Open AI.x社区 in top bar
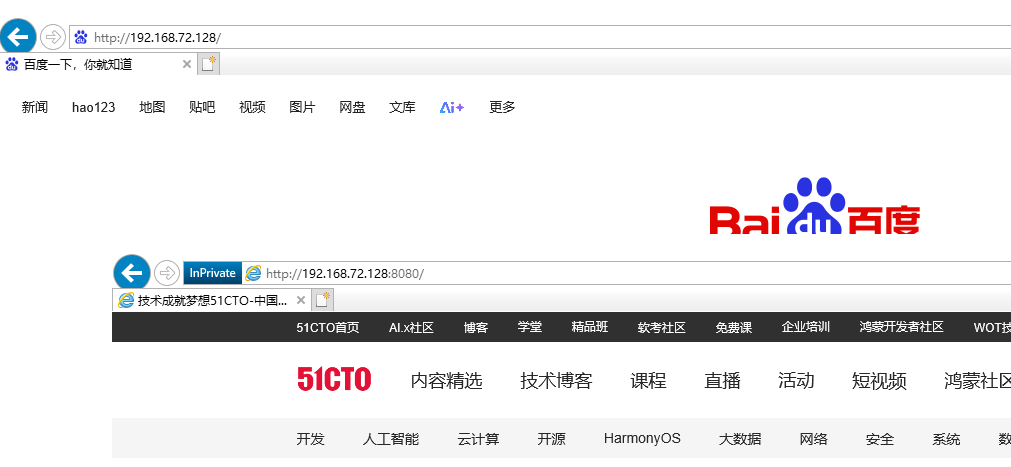The width and height of the screenshot is (1011, 467). tap(411, 328)
